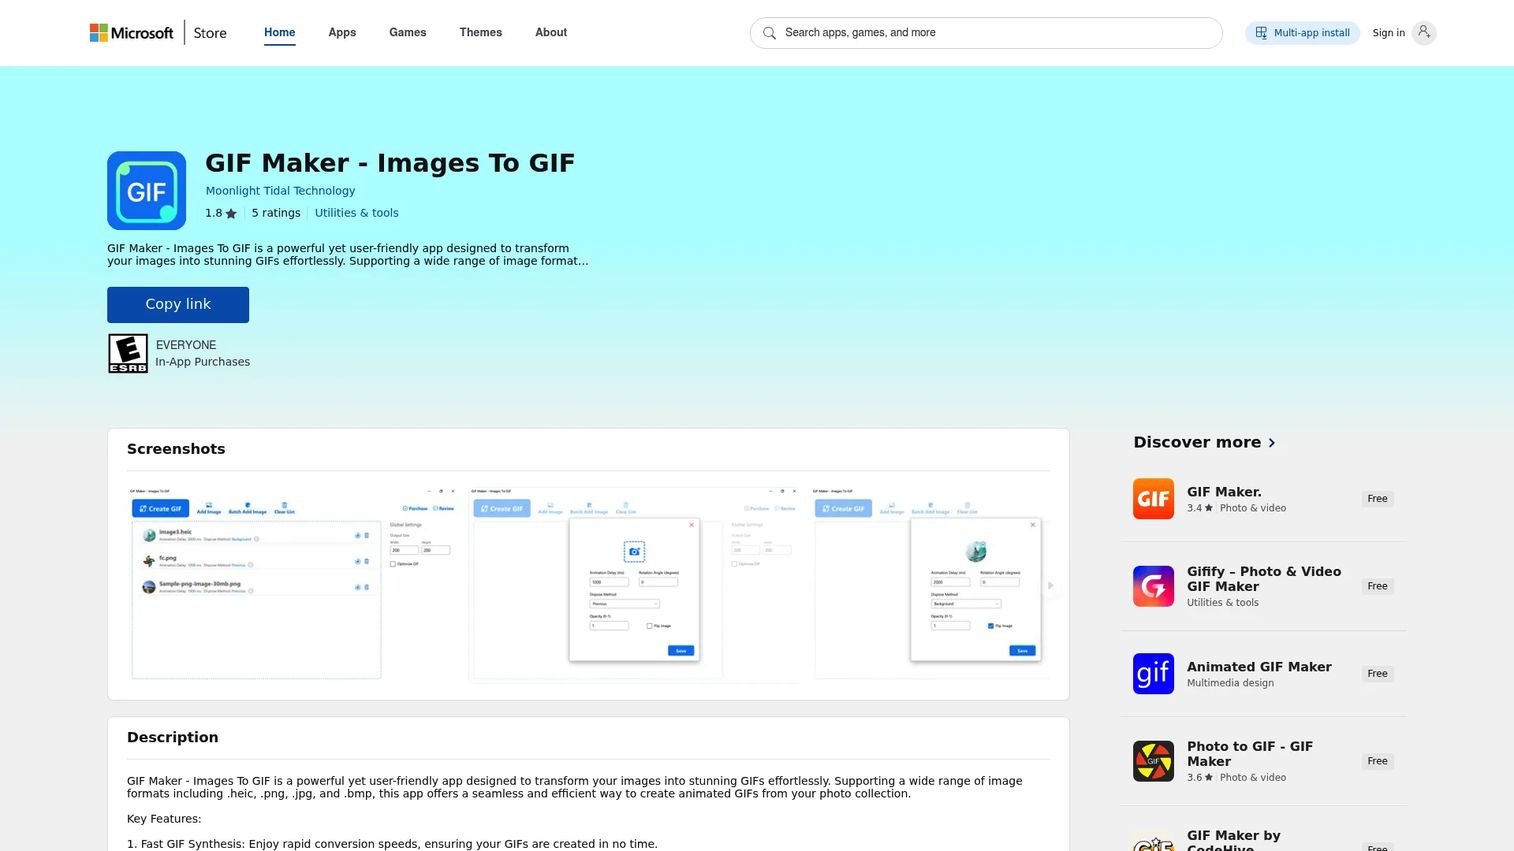Expand Discover more section chevron
This screenshot has height=851, width=1514.
[1271, 443]
